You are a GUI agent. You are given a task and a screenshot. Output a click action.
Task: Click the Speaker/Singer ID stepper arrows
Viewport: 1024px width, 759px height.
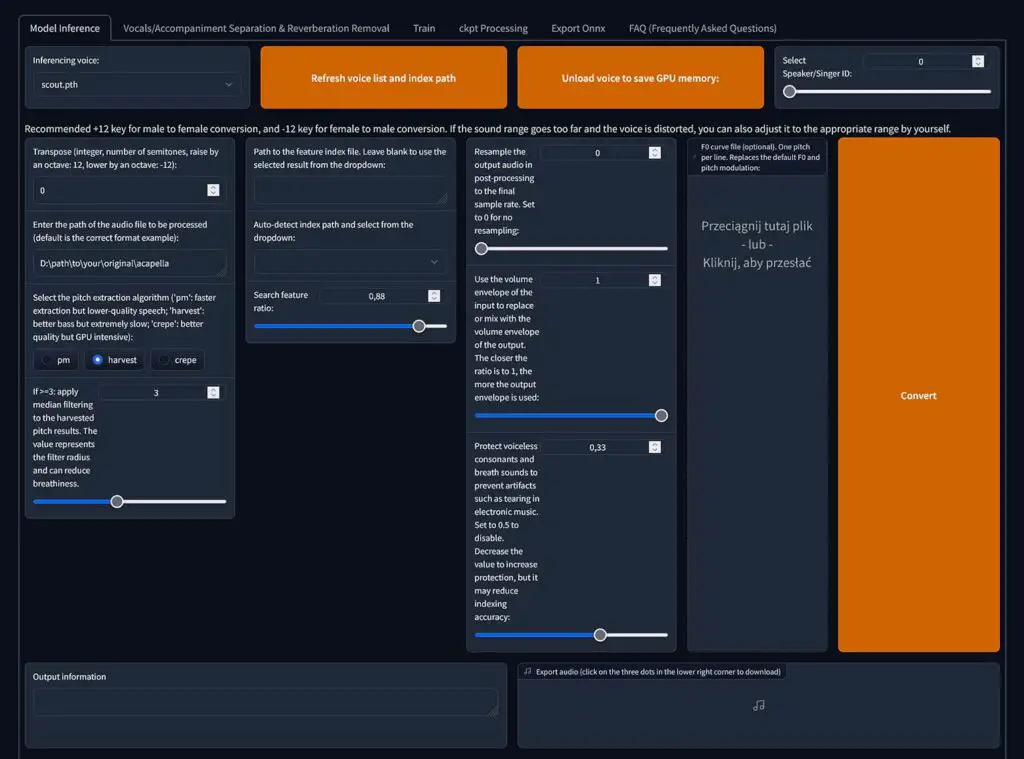pyautogui.click(x=978, y=61)
